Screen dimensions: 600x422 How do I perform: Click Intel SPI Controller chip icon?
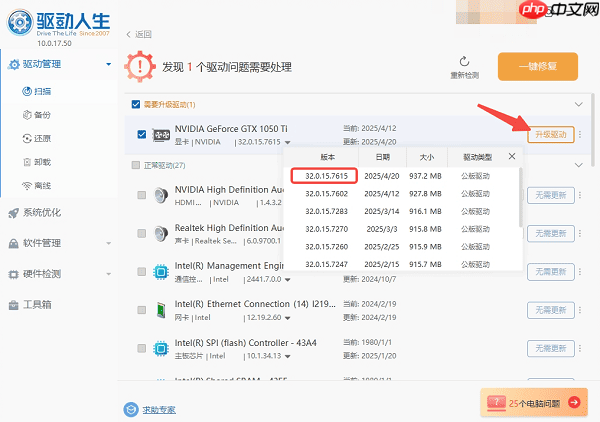[x=161, y=349]
